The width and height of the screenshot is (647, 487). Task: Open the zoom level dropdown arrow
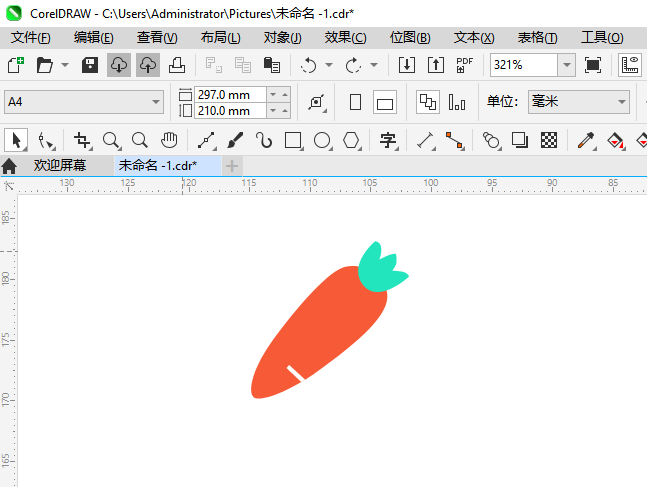[567, 65]
